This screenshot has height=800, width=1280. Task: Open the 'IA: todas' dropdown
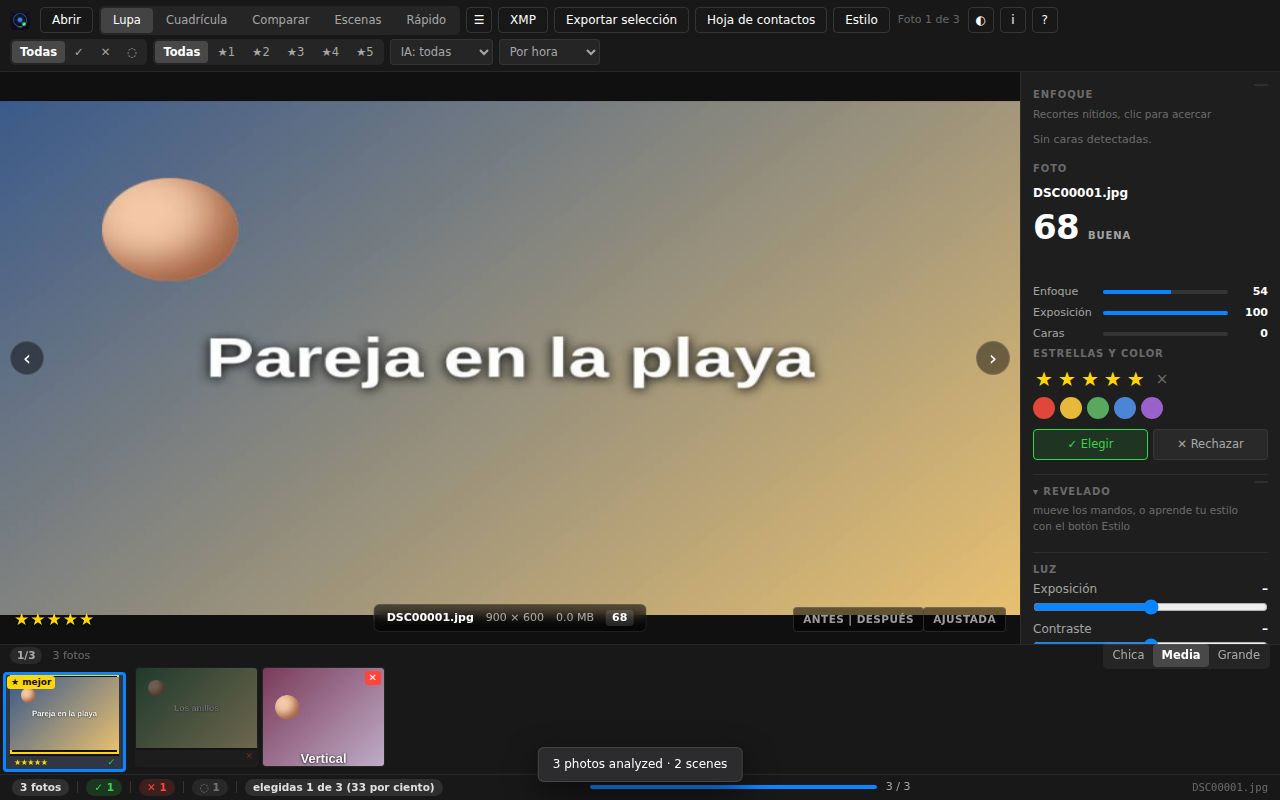pyautogui.click(x=441, y=52)
